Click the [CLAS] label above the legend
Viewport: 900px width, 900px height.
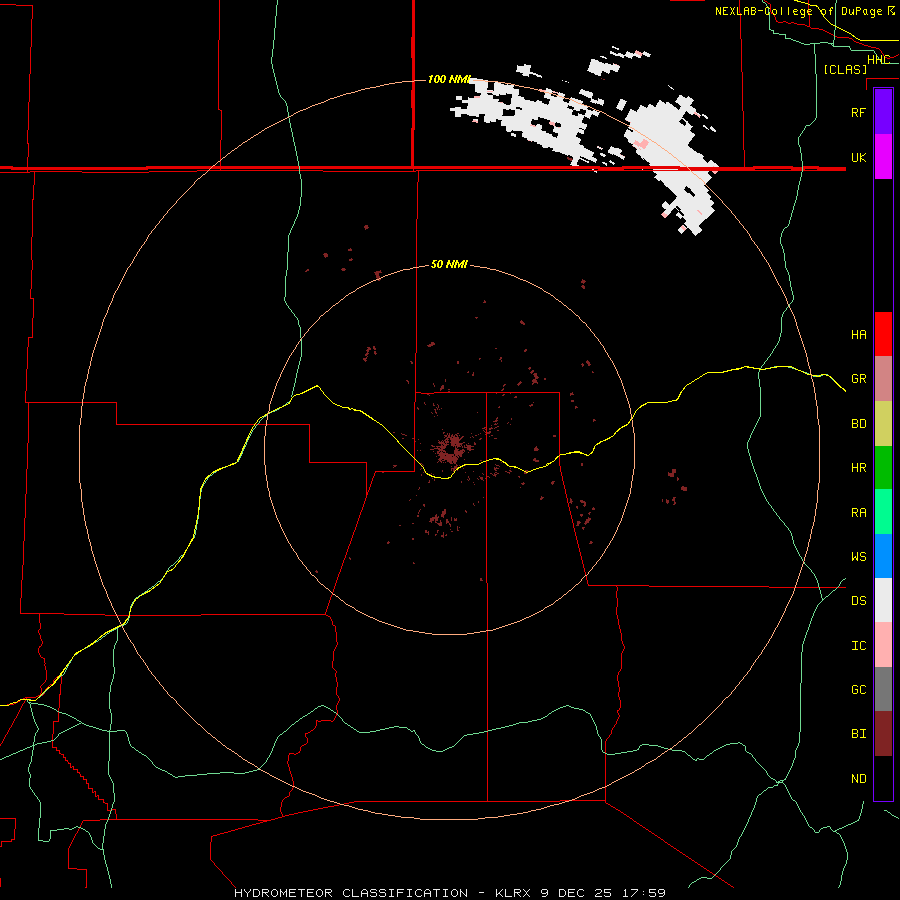(845, 69)
